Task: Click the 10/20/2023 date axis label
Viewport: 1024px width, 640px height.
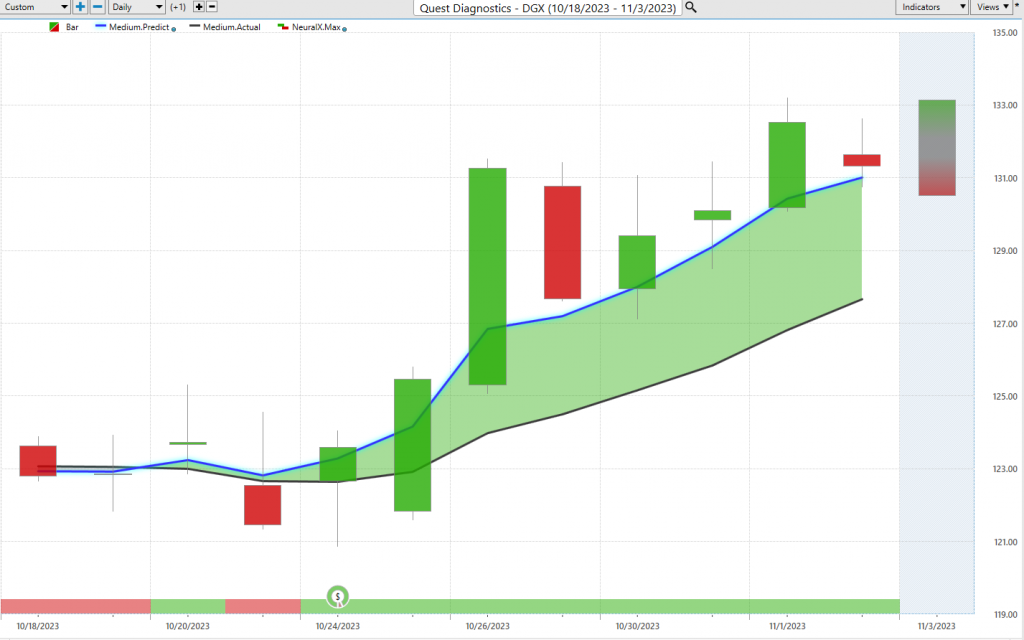Action: [x=188, y=626]
